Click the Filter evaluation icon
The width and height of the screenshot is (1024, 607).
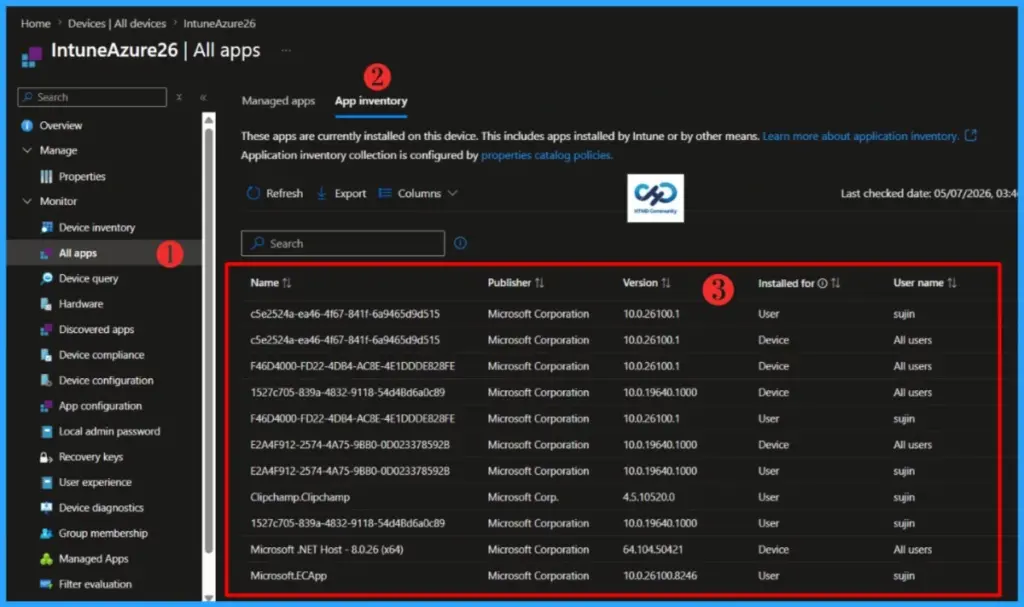pos(46,584)
